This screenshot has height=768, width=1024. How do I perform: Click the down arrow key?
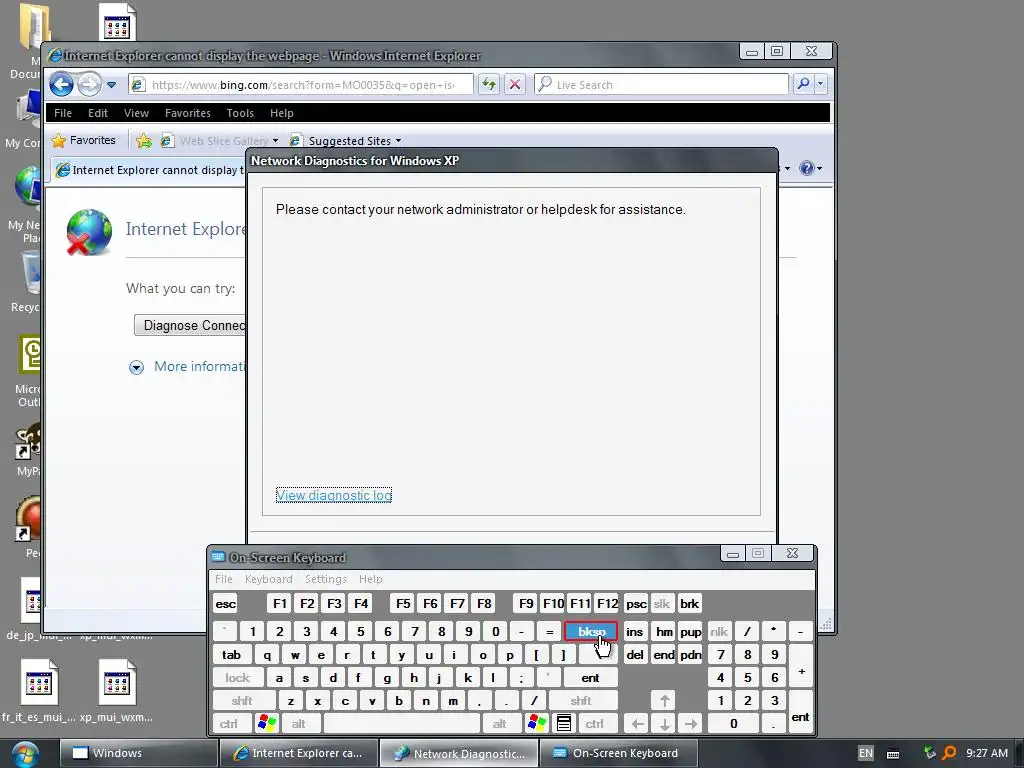(664, 724)
